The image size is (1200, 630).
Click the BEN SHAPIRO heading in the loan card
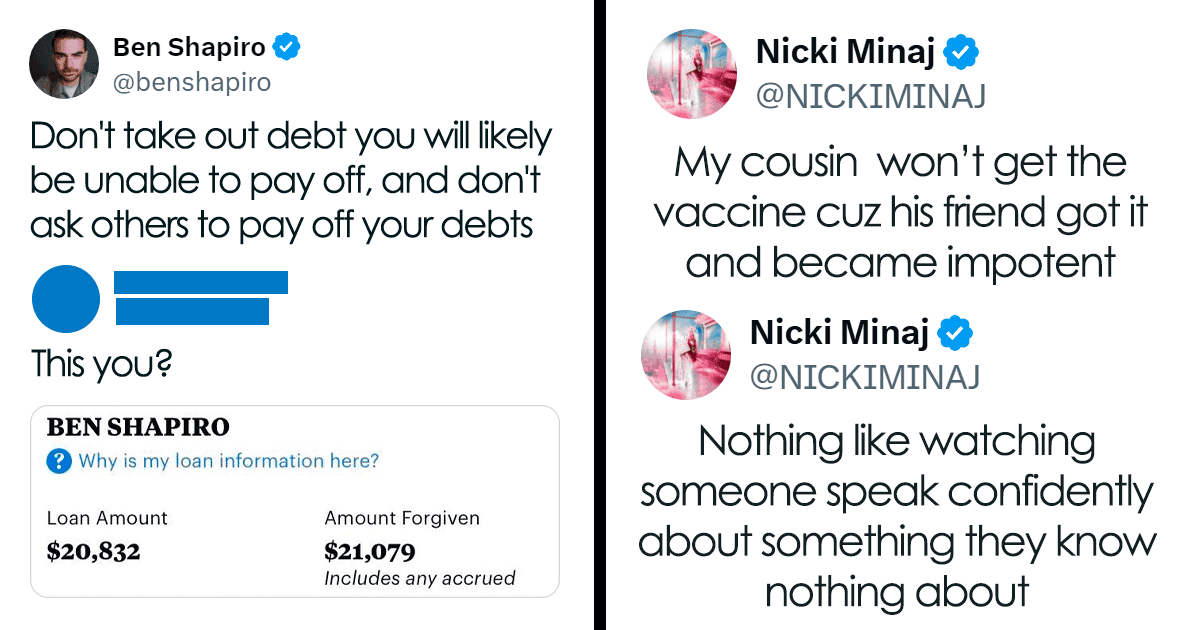tap(138, 428)
